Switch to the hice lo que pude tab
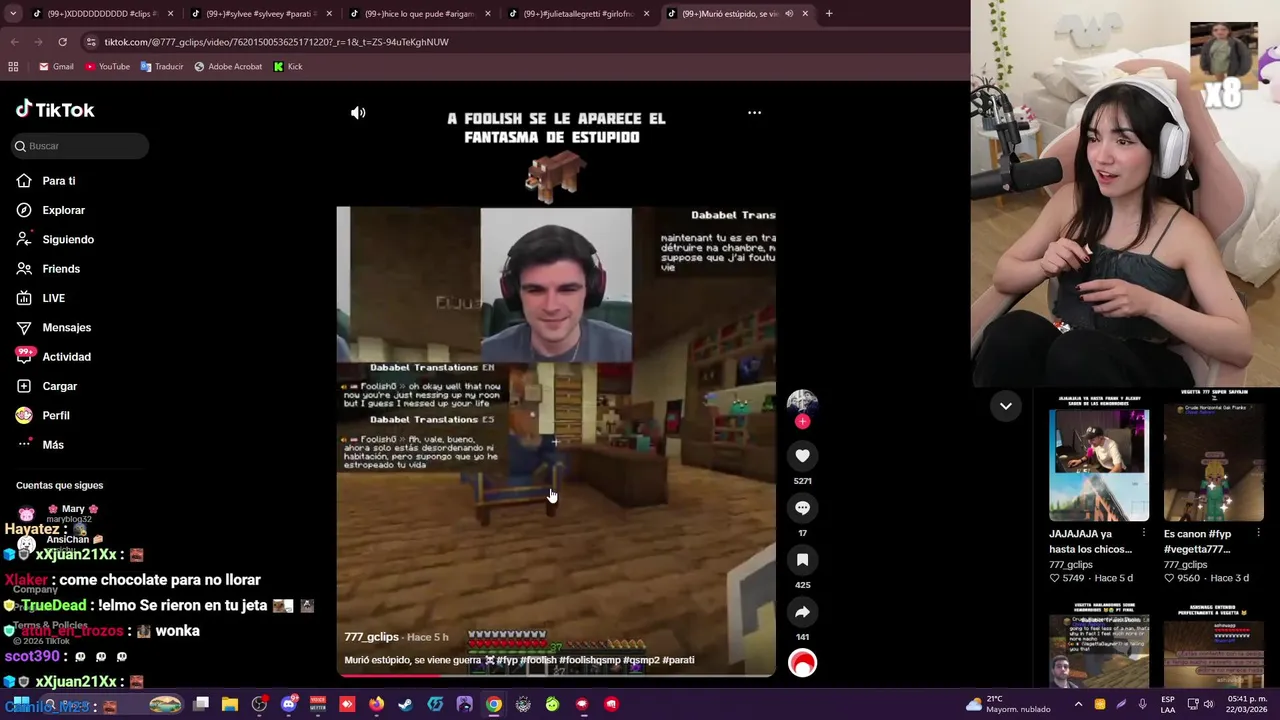Screen dimensions: 1280x720 418,14
